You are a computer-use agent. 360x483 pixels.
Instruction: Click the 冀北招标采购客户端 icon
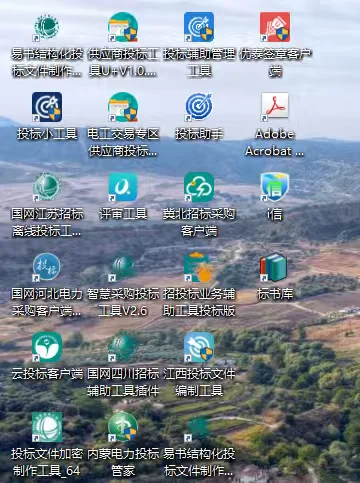[199, 187]
